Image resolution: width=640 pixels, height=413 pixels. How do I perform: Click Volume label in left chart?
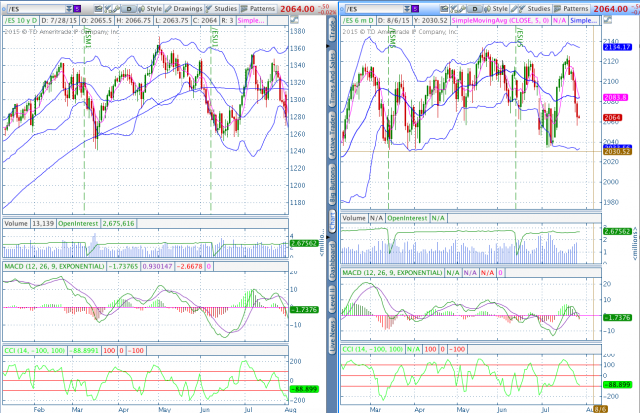point(16,224)
